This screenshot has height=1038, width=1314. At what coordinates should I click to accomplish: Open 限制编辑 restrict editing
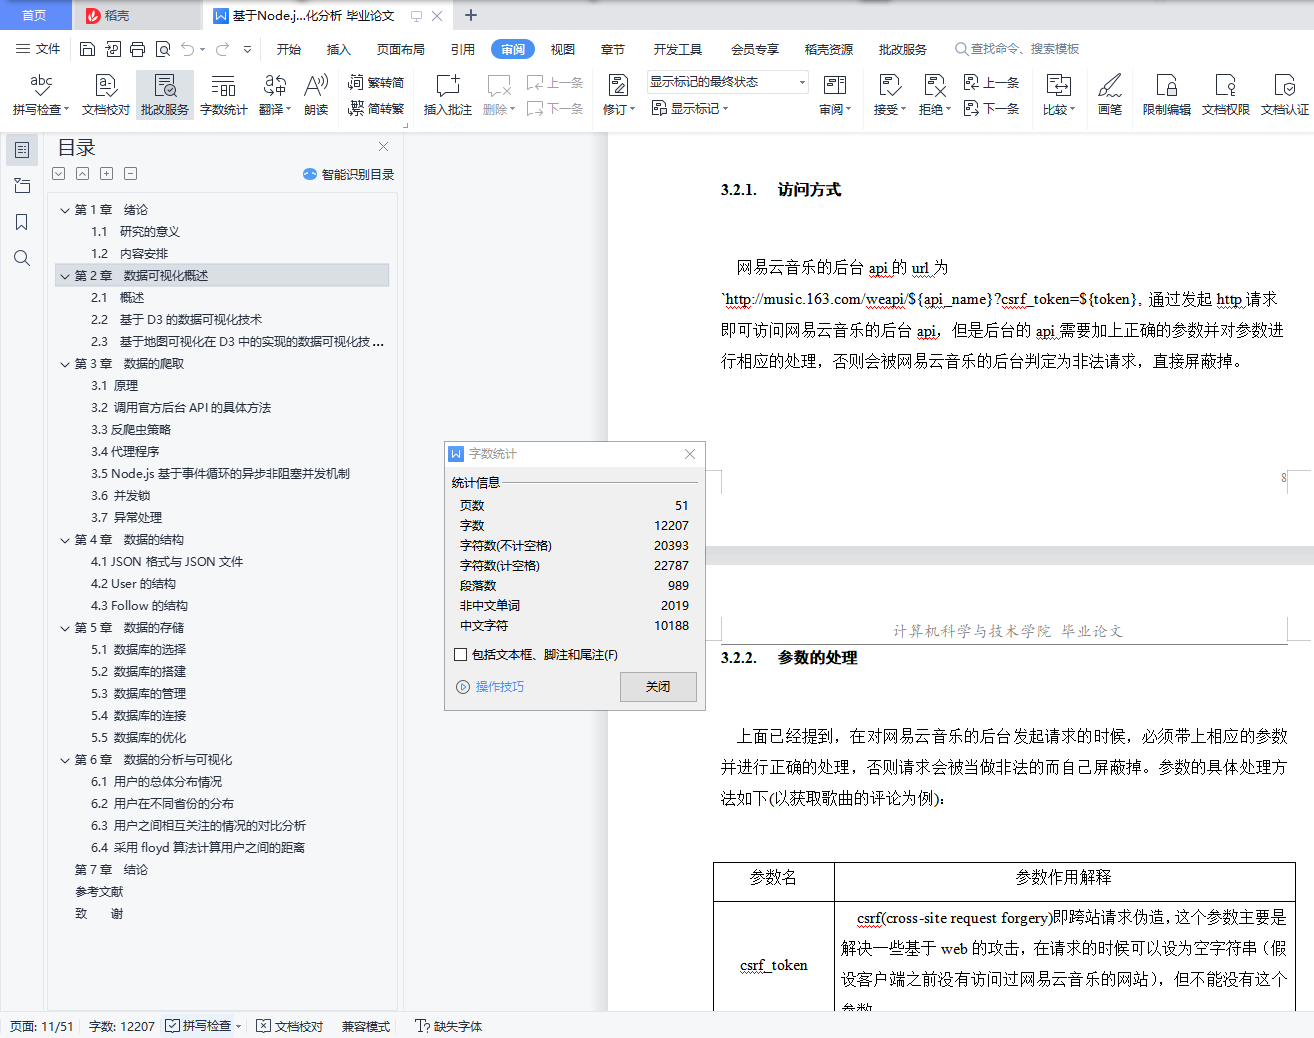[1166, 94]
